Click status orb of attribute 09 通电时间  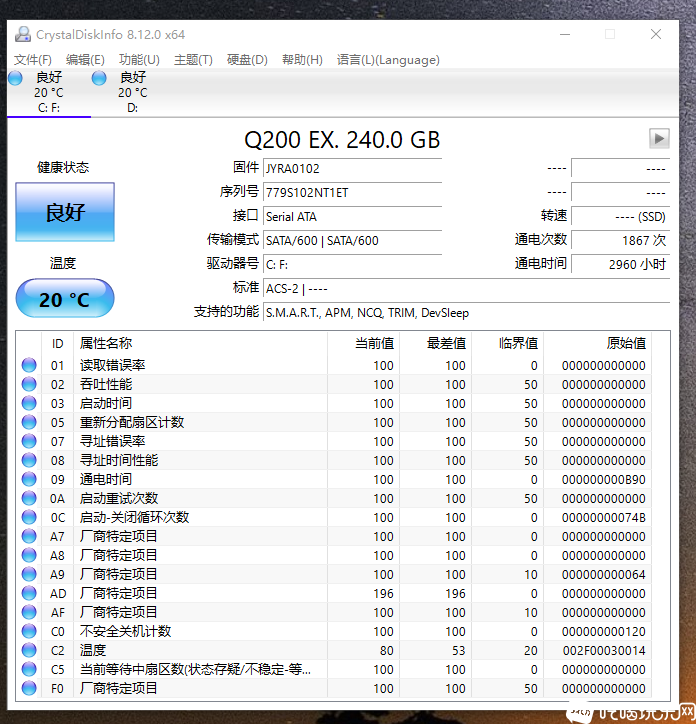[x=29, y=479]
